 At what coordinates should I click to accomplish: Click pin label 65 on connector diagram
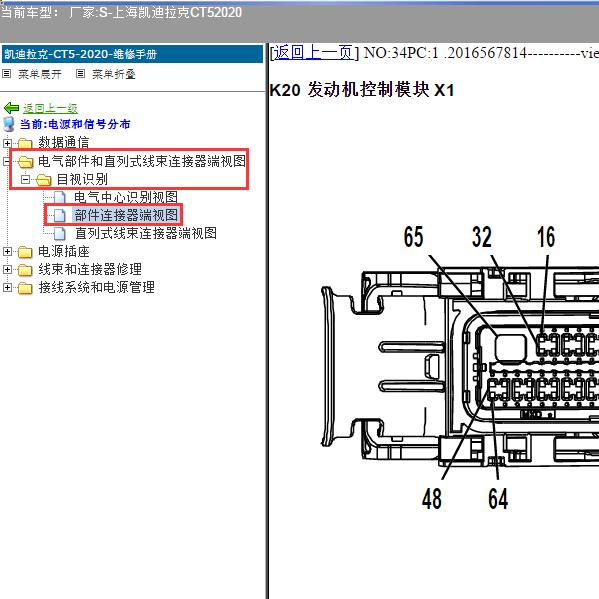[413, 237]
